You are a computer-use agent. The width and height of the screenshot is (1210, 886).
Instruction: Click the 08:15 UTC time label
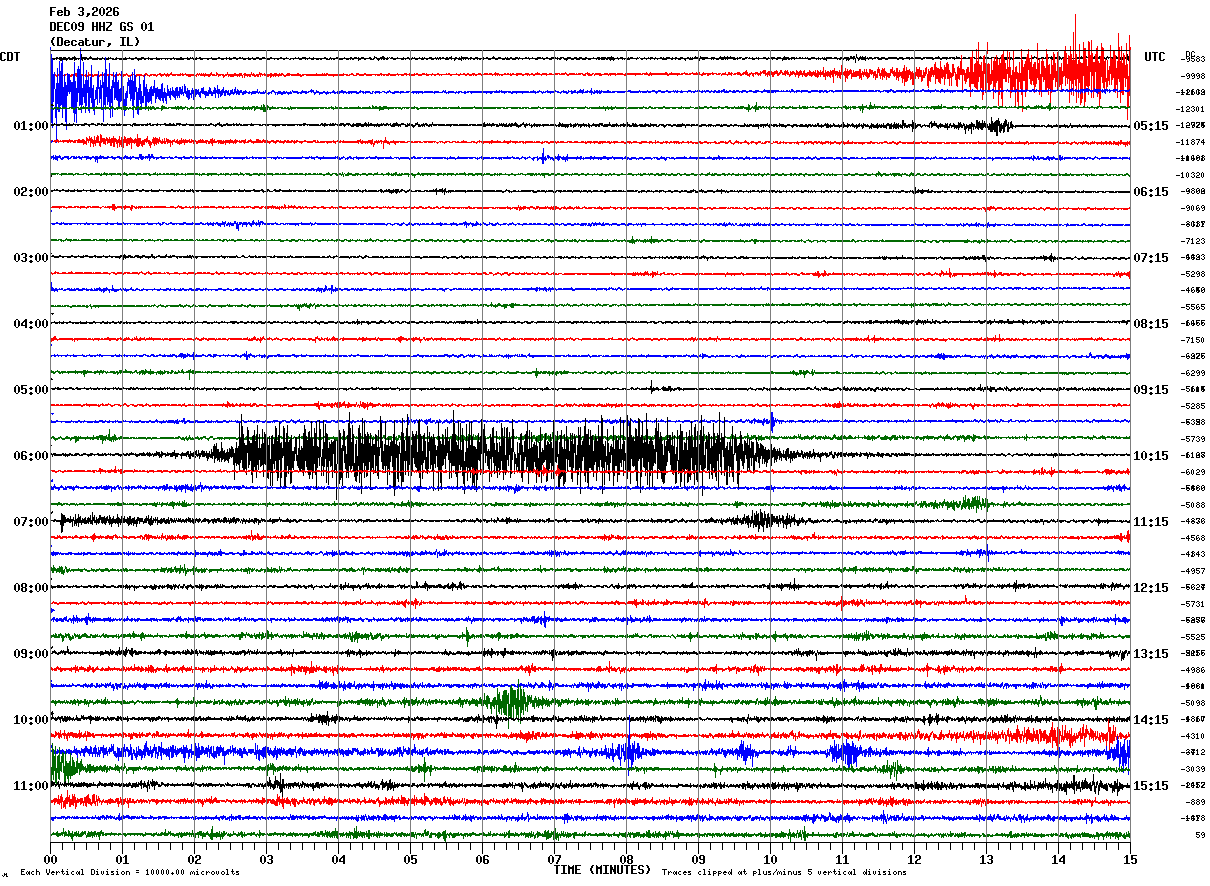pos(1151,324)
